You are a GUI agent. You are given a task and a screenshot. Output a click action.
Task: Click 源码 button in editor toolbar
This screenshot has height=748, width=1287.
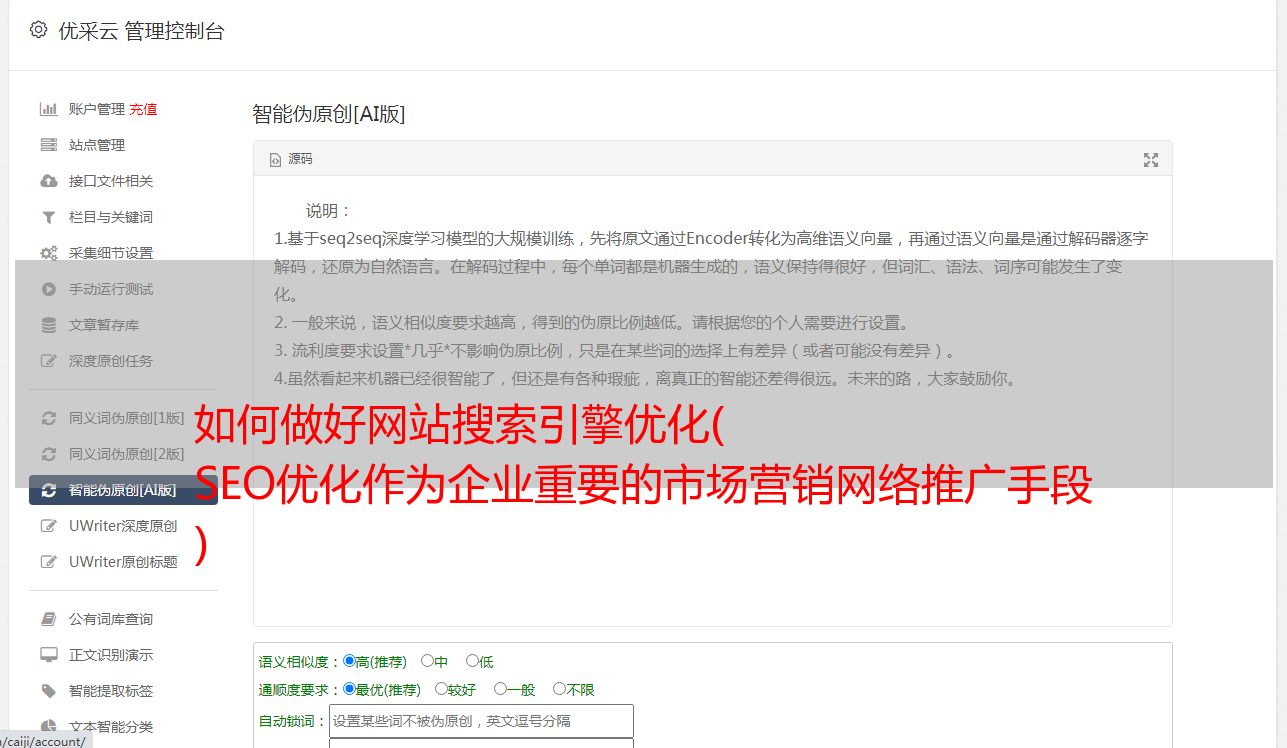(x=291, y=160)
